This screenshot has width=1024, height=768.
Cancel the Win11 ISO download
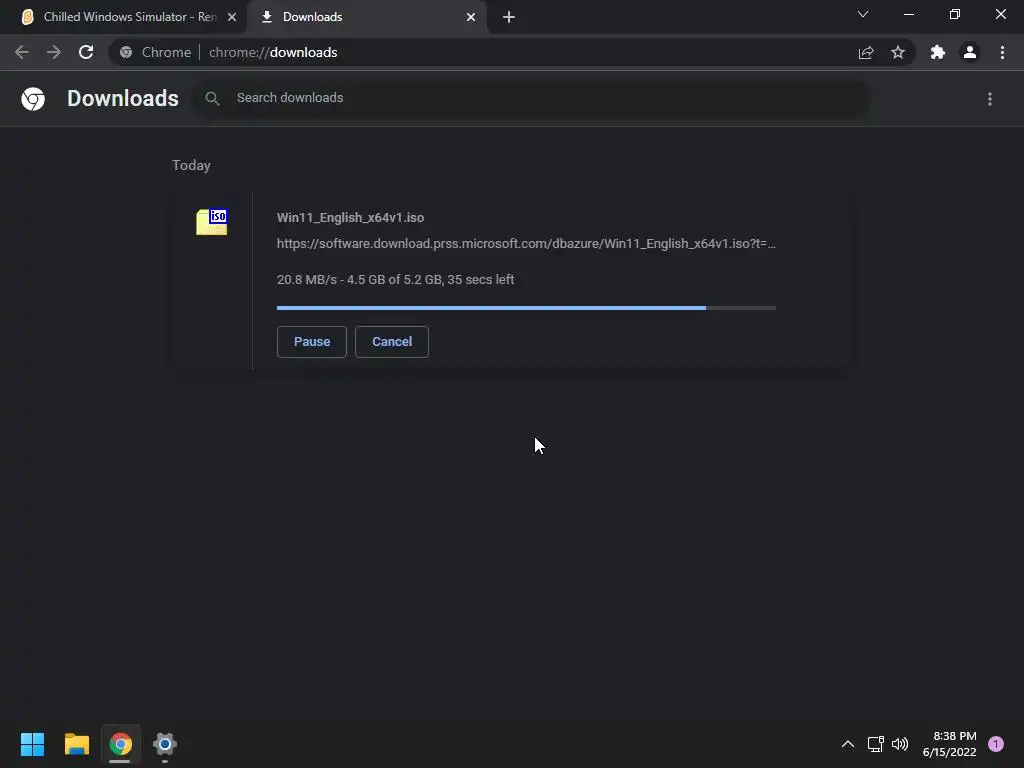(x=392, y=342)
